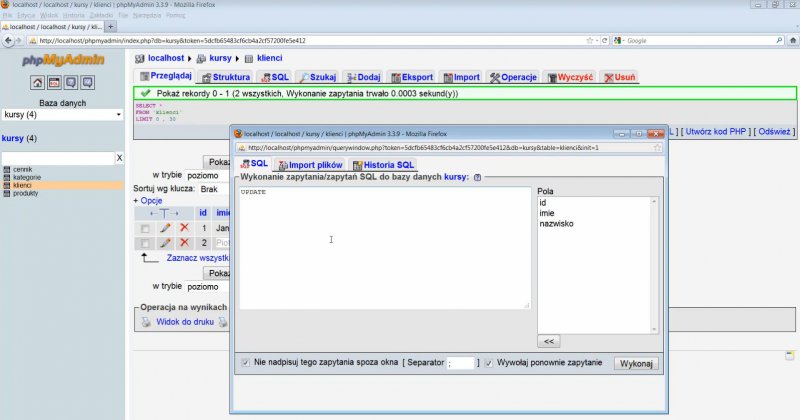The image size is (800, 420).
Task: Toggle 'Wywołaj ponownie zapytanie' checkbox
Action: click(488, 362)
